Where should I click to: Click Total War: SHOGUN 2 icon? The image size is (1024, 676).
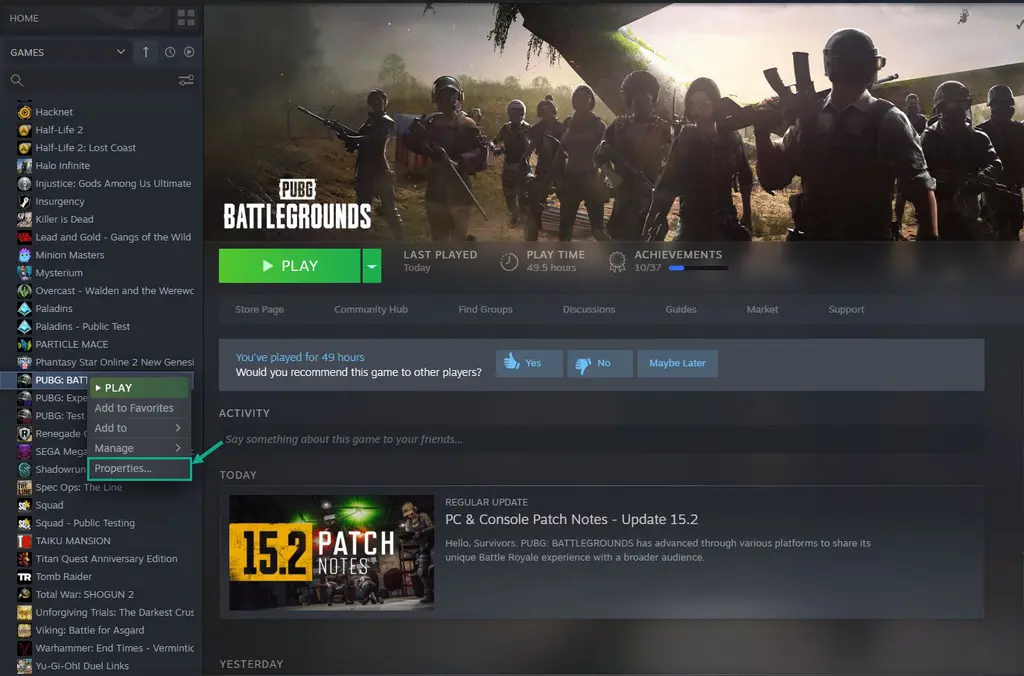click(24, 594)
